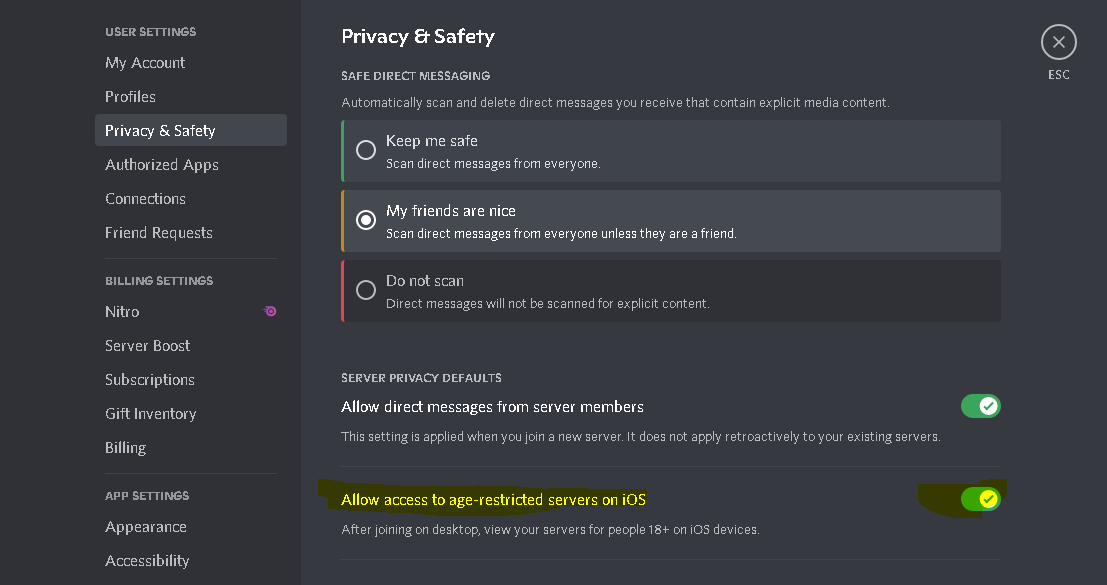The height and width of the screenshot is (585, 1107).
Task: View your Subscriptions settings
Action: pyautogui.click(x=150, y=379)
